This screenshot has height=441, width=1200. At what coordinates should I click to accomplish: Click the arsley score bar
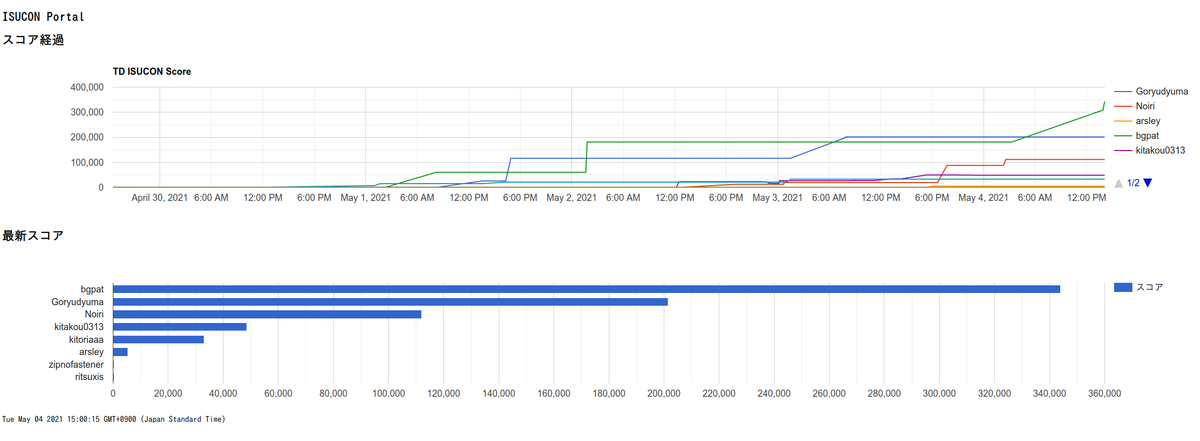point(120,352)
